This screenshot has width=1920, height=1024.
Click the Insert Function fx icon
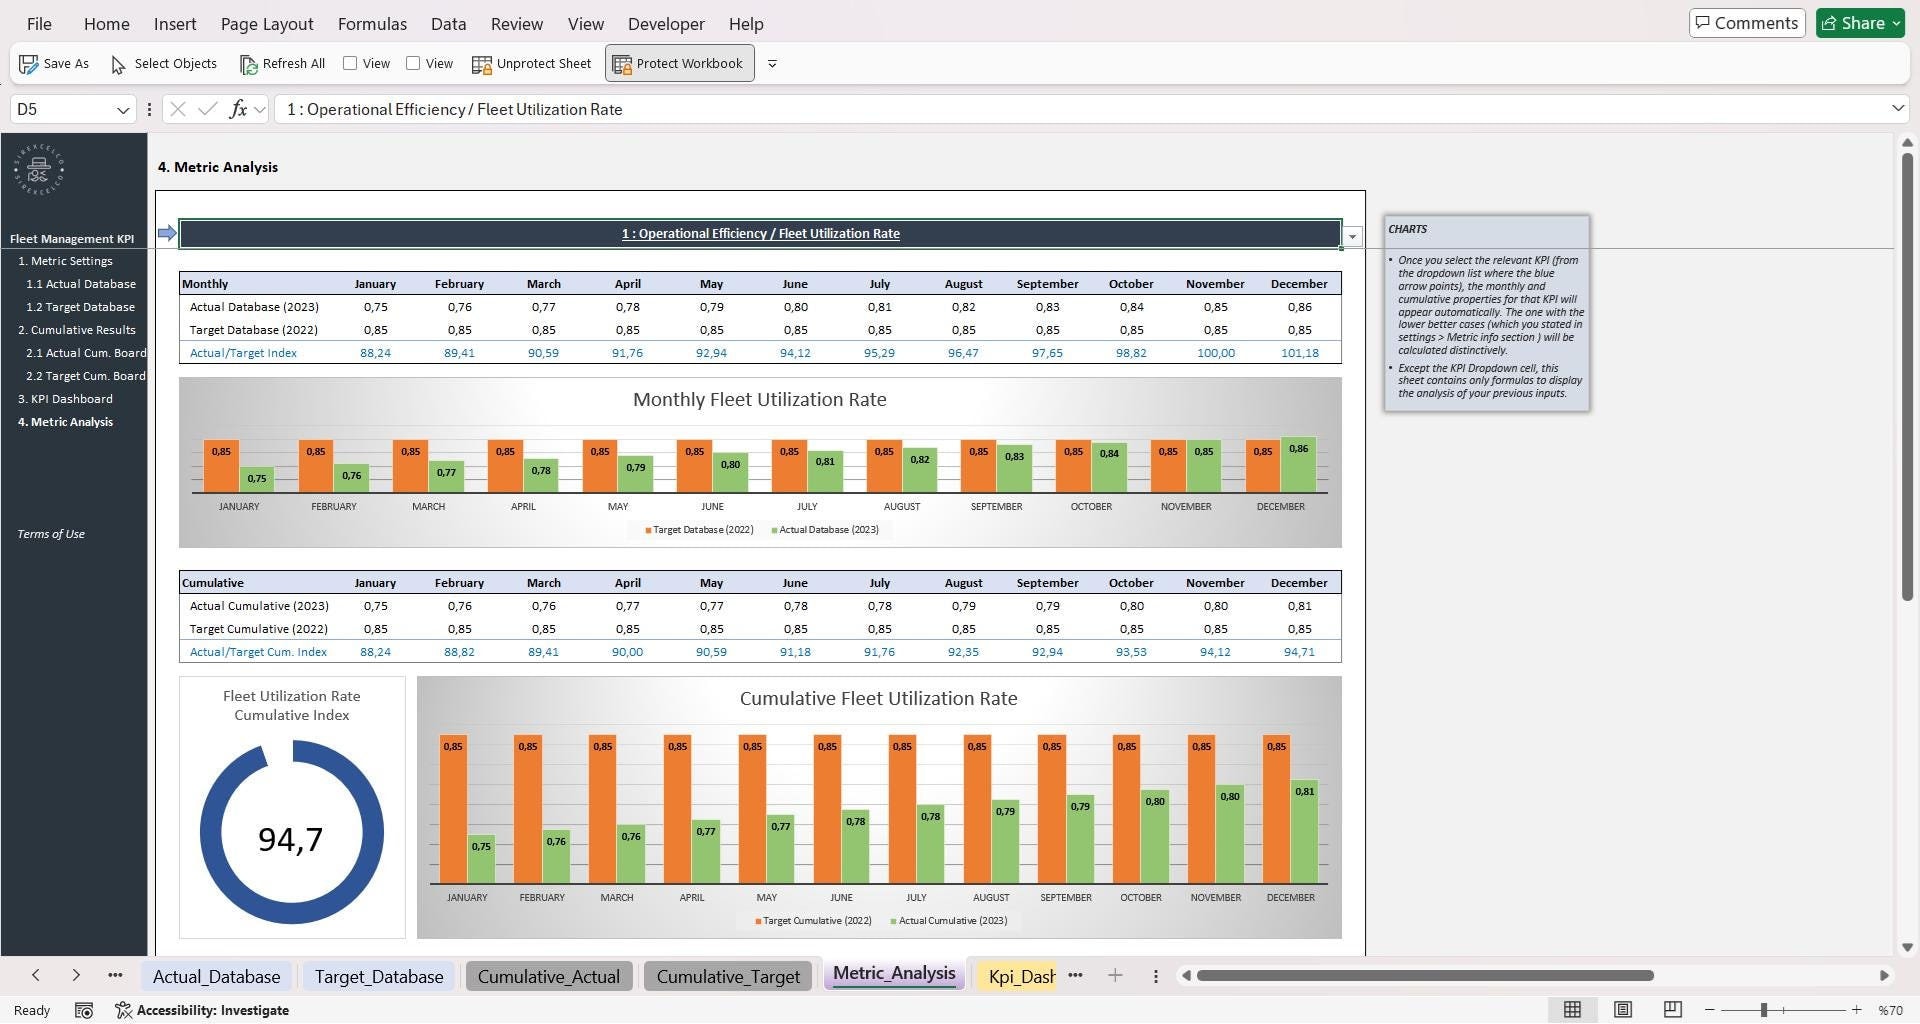pos(238,109)
